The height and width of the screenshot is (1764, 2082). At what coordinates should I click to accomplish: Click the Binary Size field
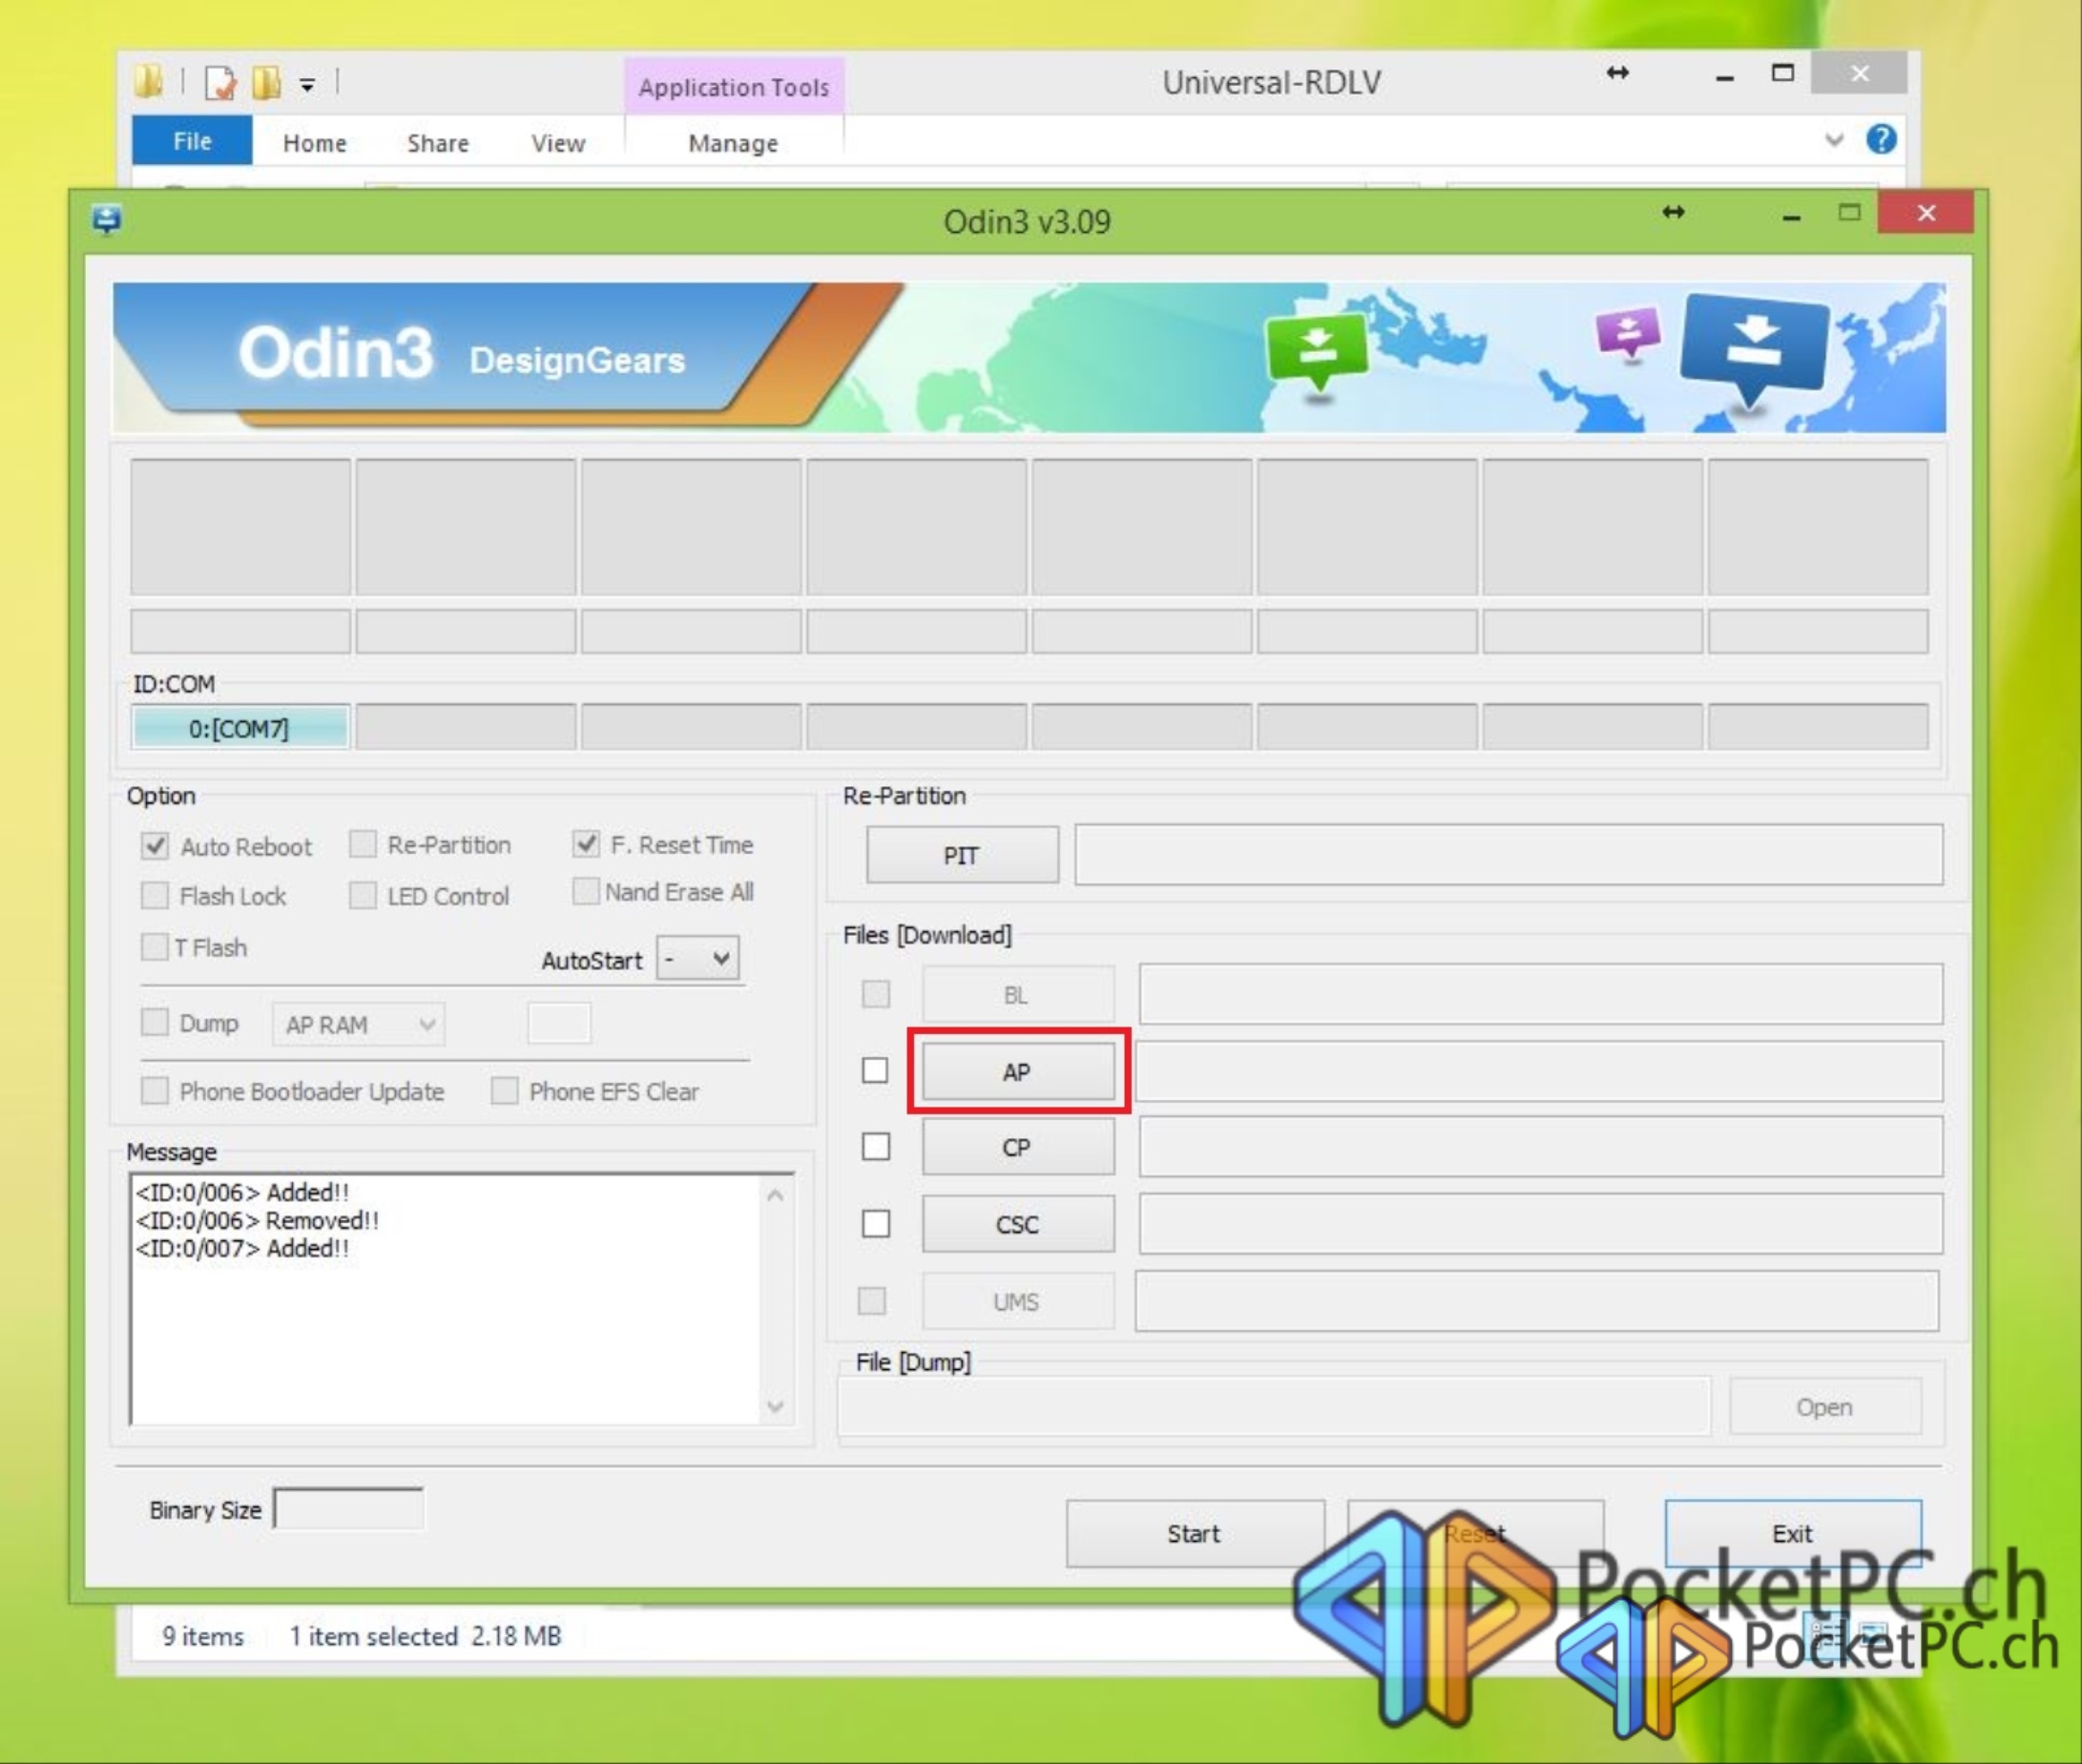(x=349, y=1508)
